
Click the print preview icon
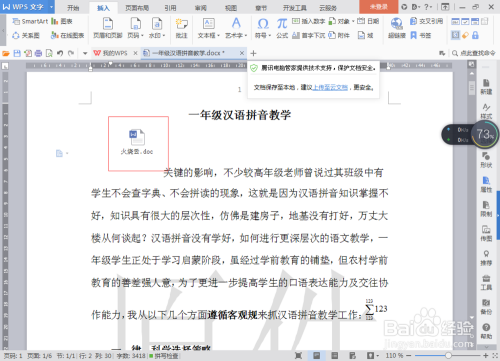pos(49,53)
